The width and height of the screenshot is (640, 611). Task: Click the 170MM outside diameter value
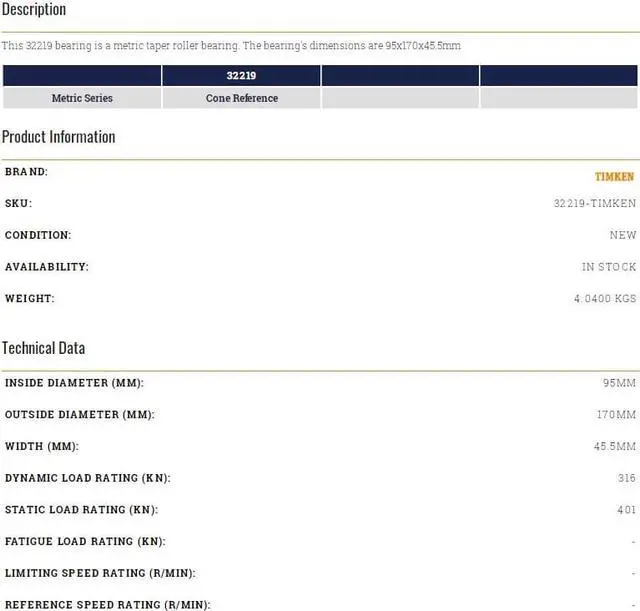coord(615,415)
